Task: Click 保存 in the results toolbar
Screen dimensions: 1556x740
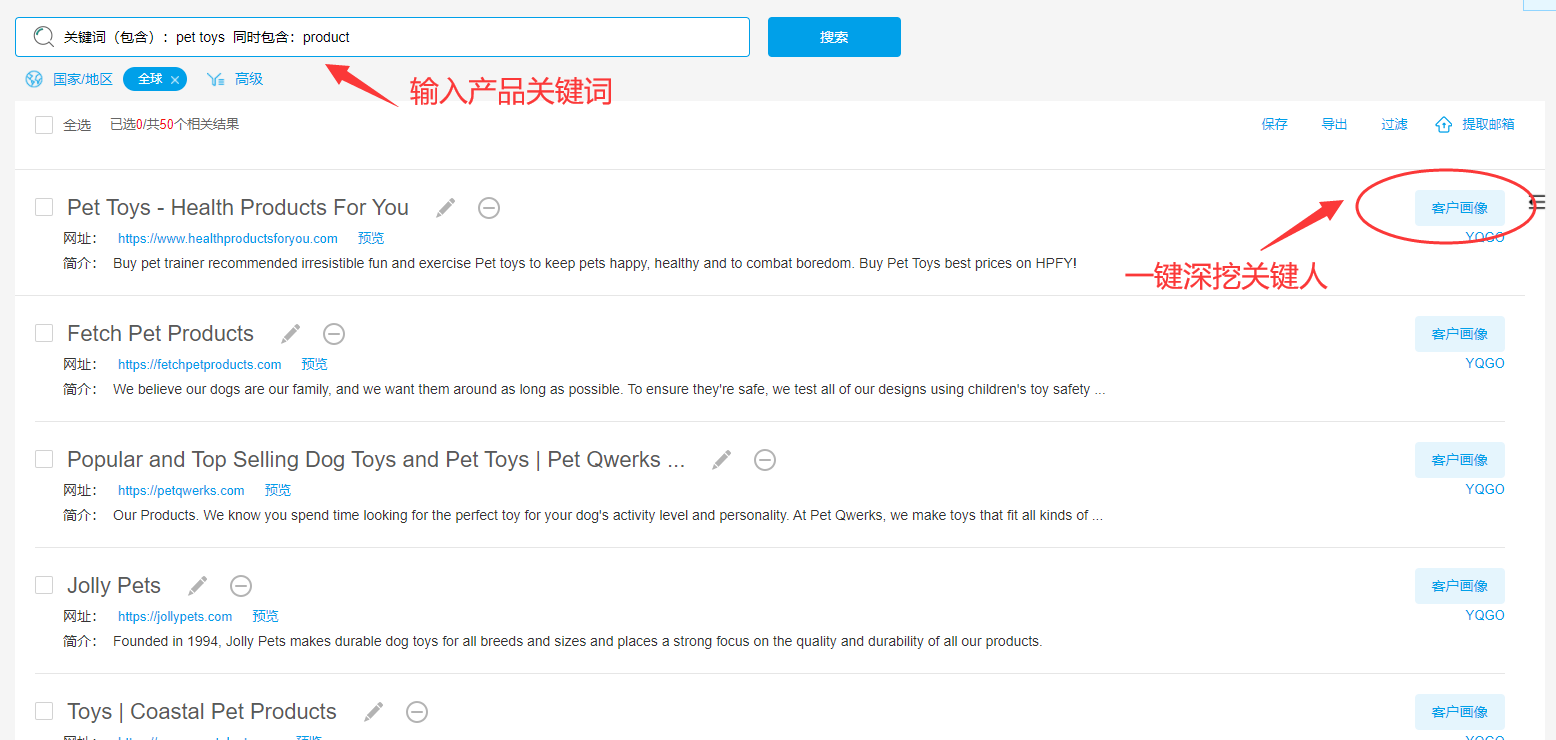Action: (1275, 124)
